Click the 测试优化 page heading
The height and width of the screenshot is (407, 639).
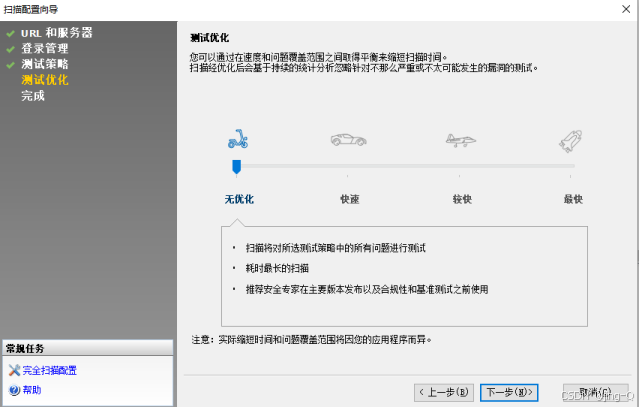(x=209, y=38)
